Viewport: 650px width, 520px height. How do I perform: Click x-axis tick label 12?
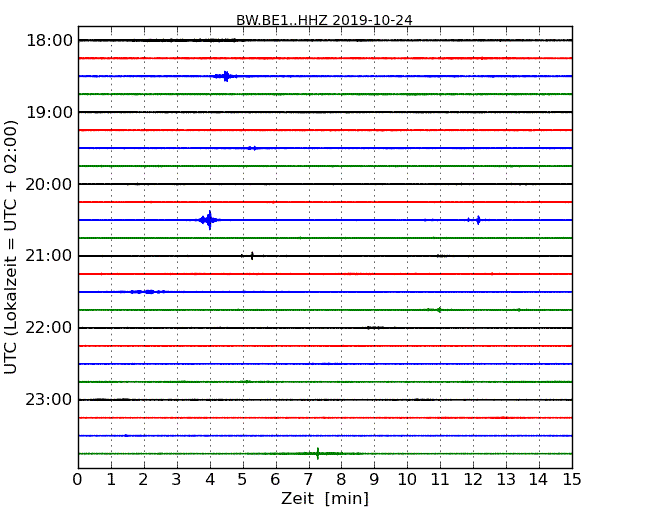click(x=473, y=479)
